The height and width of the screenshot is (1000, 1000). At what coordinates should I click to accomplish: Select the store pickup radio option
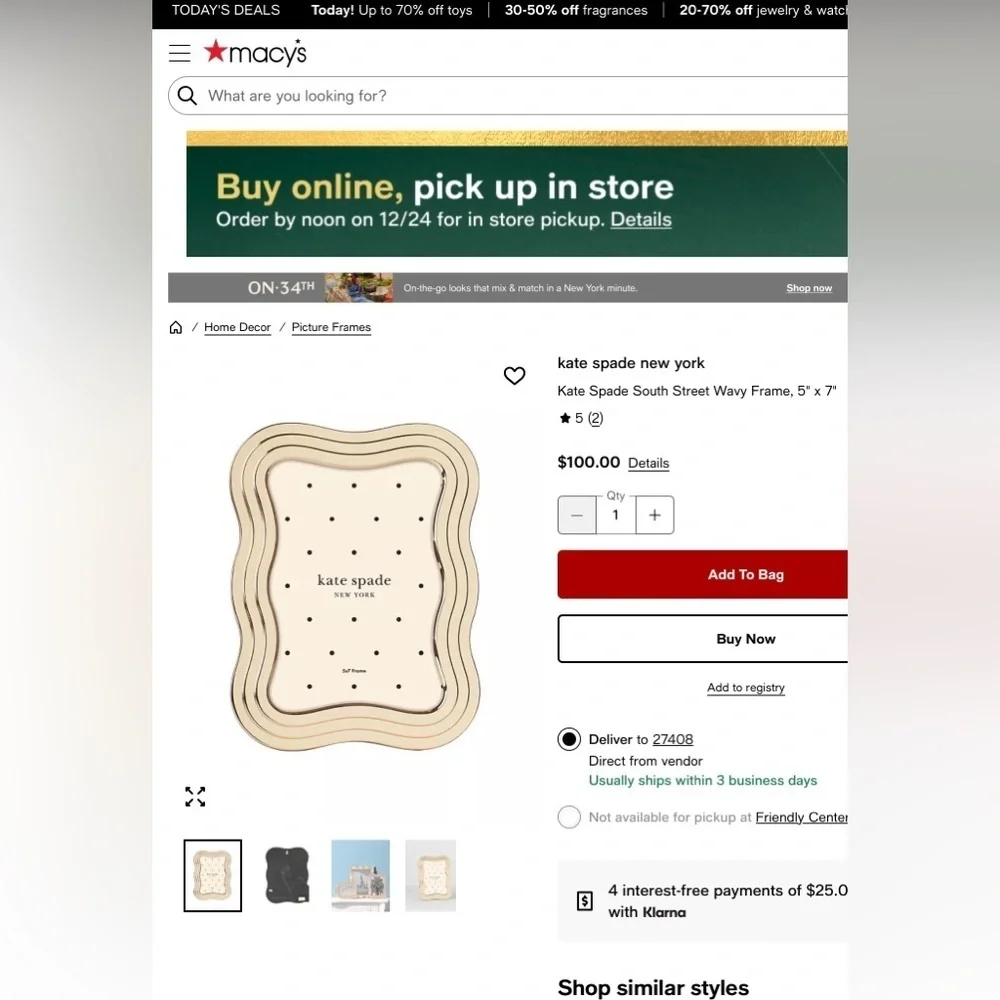[569, 817]
